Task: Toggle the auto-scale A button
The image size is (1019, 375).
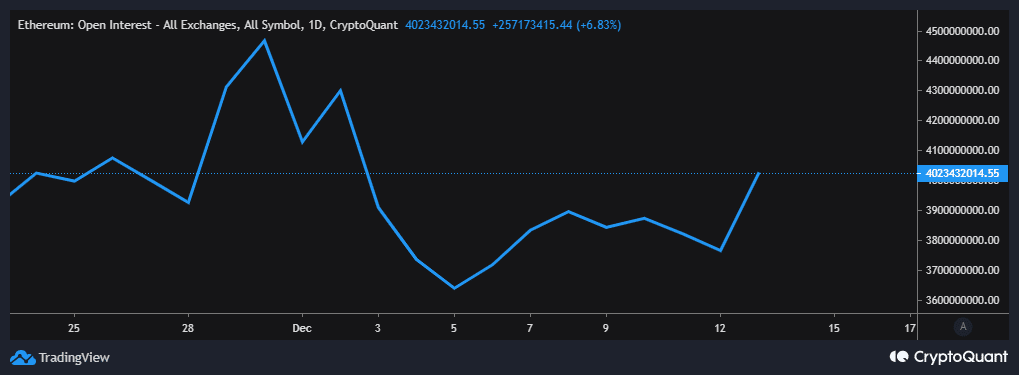Action: pyautogui.click(x=963, y=327)
